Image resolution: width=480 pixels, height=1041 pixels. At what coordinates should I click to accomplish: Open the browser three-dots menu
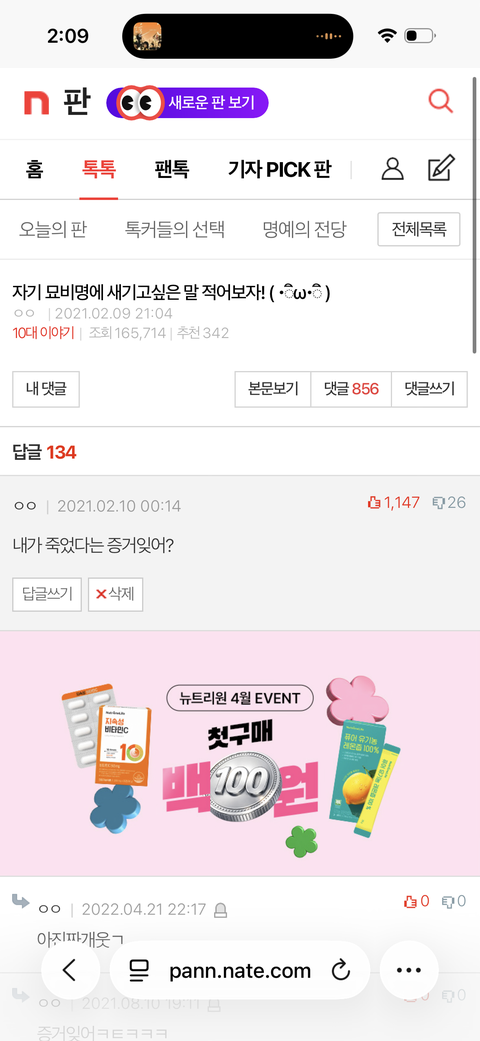click(x=409, y=970)
